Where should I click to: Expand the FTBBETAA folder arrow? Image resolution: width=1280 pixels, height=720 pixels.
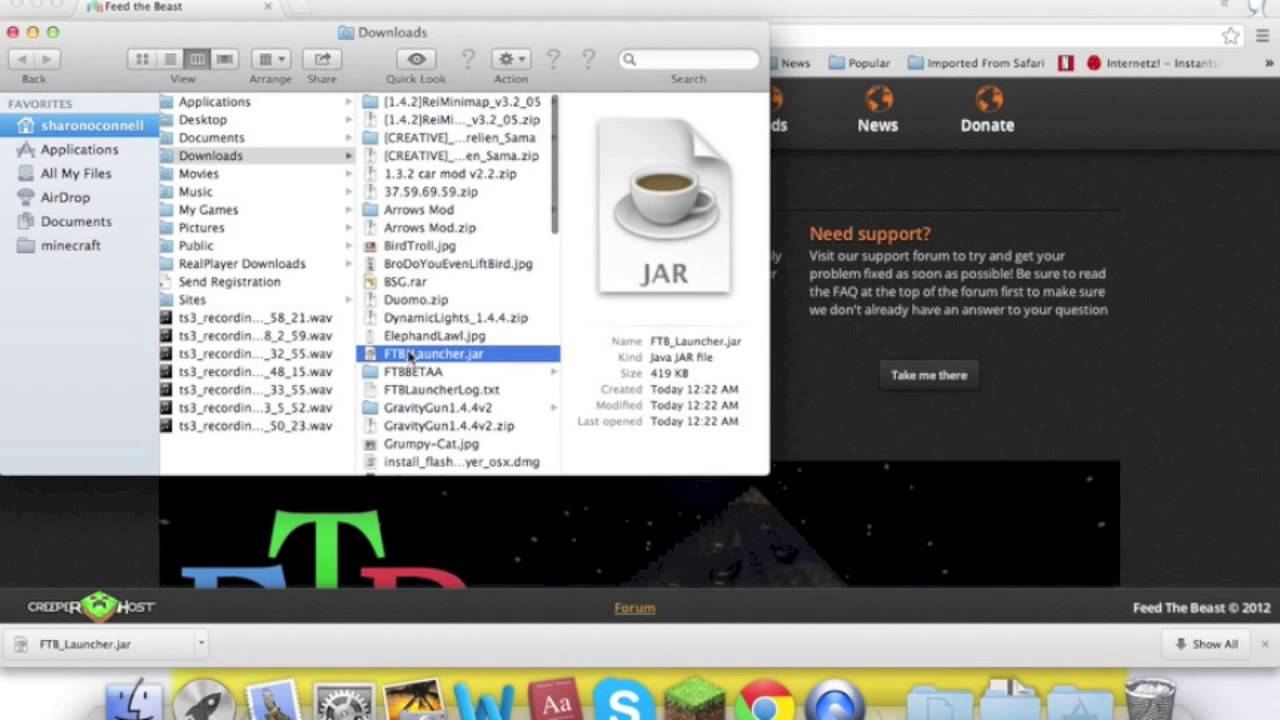tap(553, 372)
